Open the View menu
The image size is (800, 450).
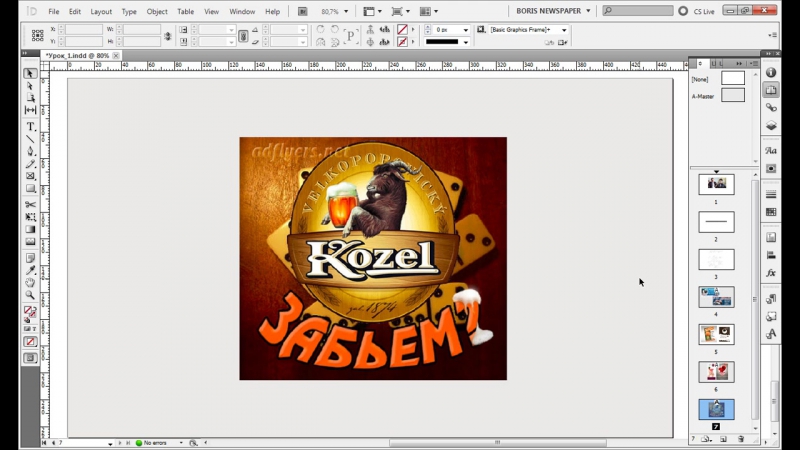[211, 11]
